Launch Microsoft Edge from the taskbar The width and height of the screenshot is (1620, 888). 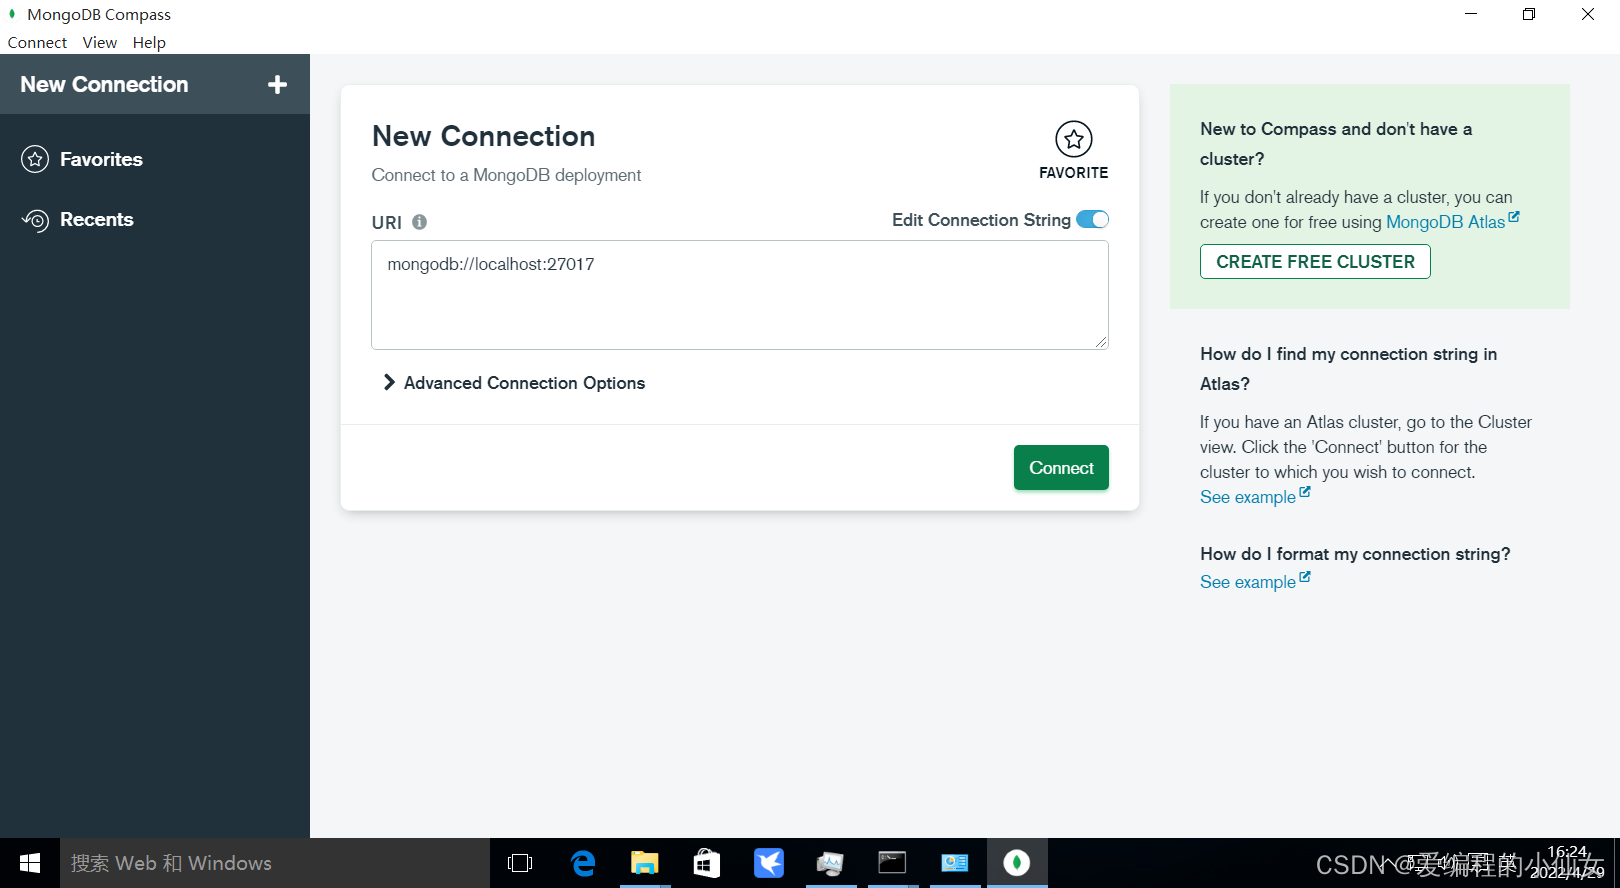point(583,863)
